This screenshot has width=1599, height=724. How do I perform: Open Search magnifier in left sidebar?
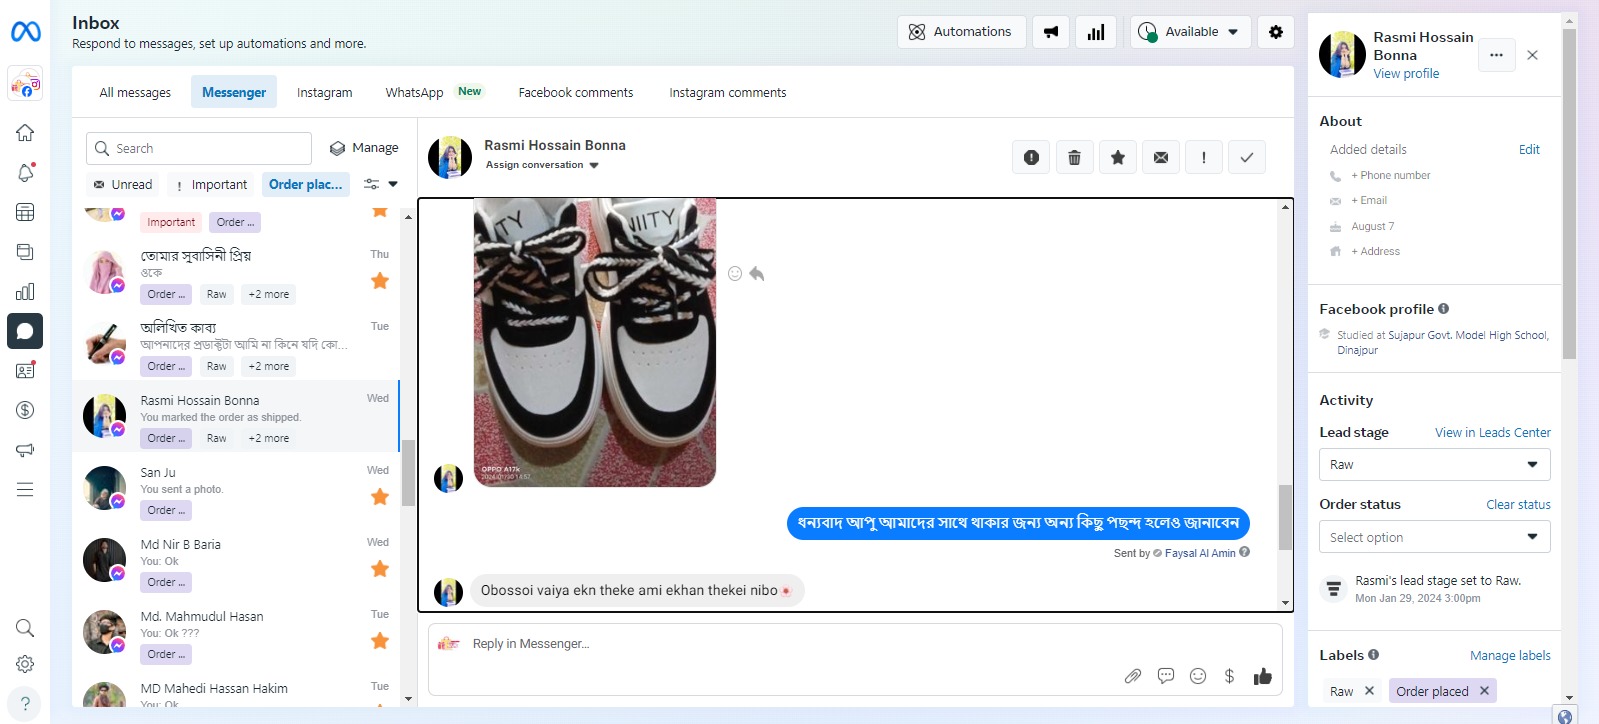25,628
